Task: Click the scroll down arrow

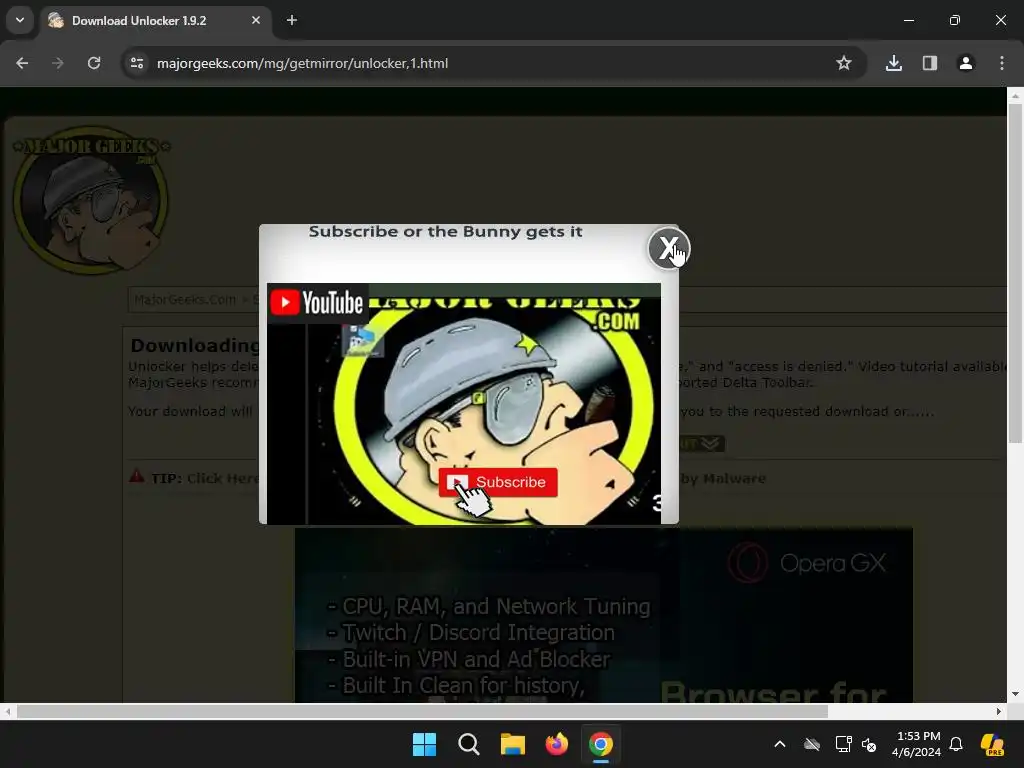Action: 1015,694
